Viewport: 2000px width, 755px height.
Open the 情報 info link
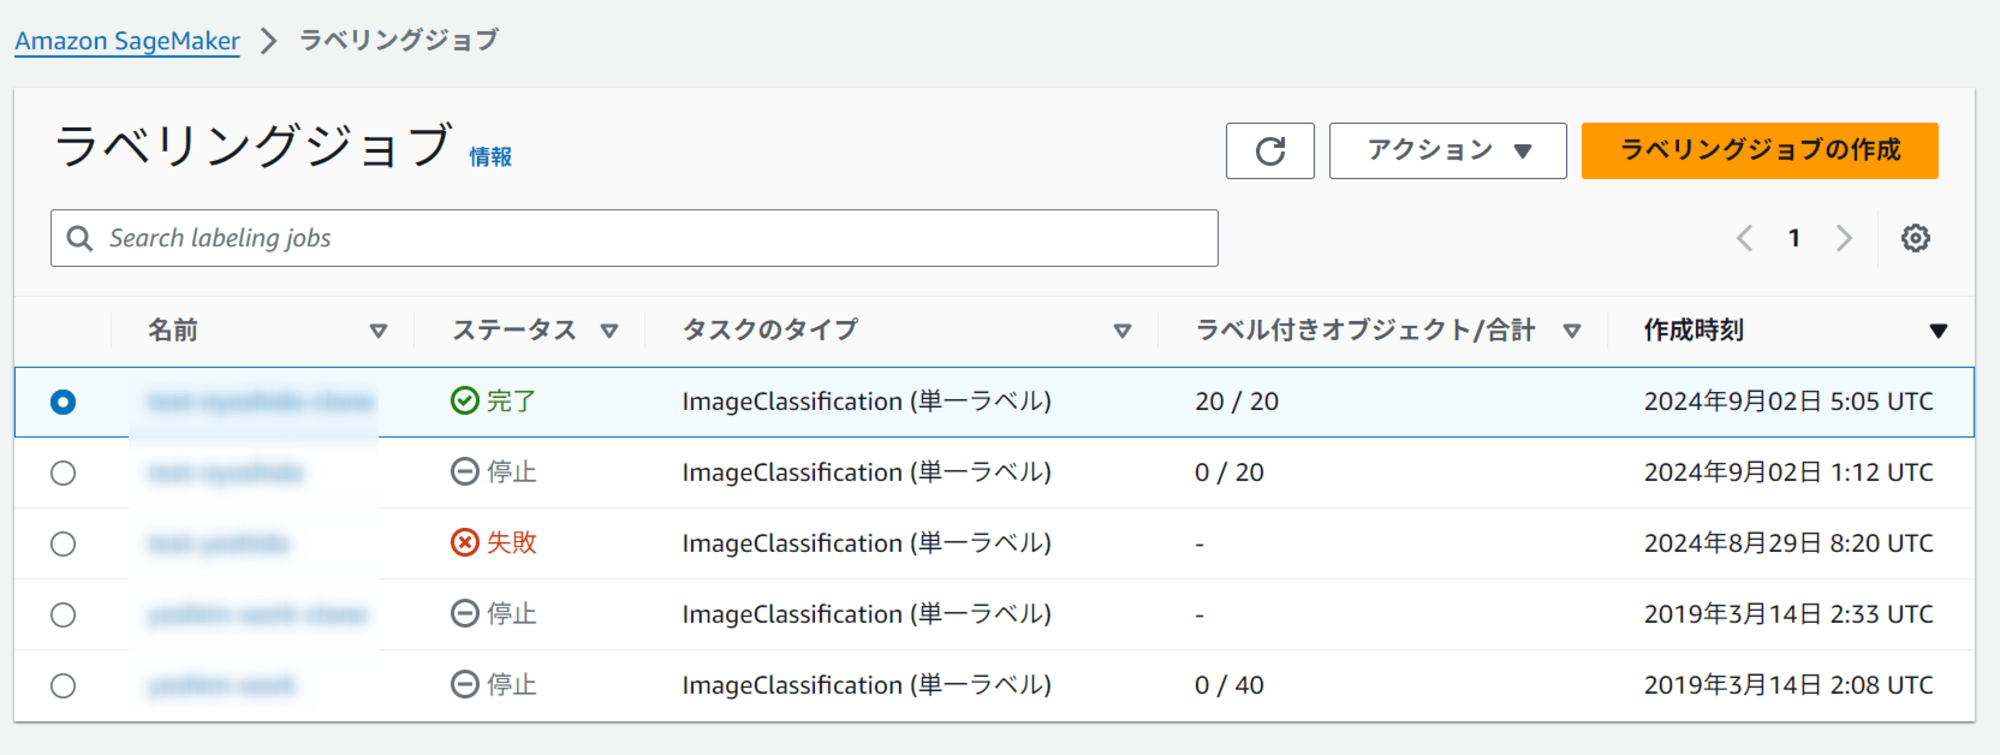coord(490,157)
